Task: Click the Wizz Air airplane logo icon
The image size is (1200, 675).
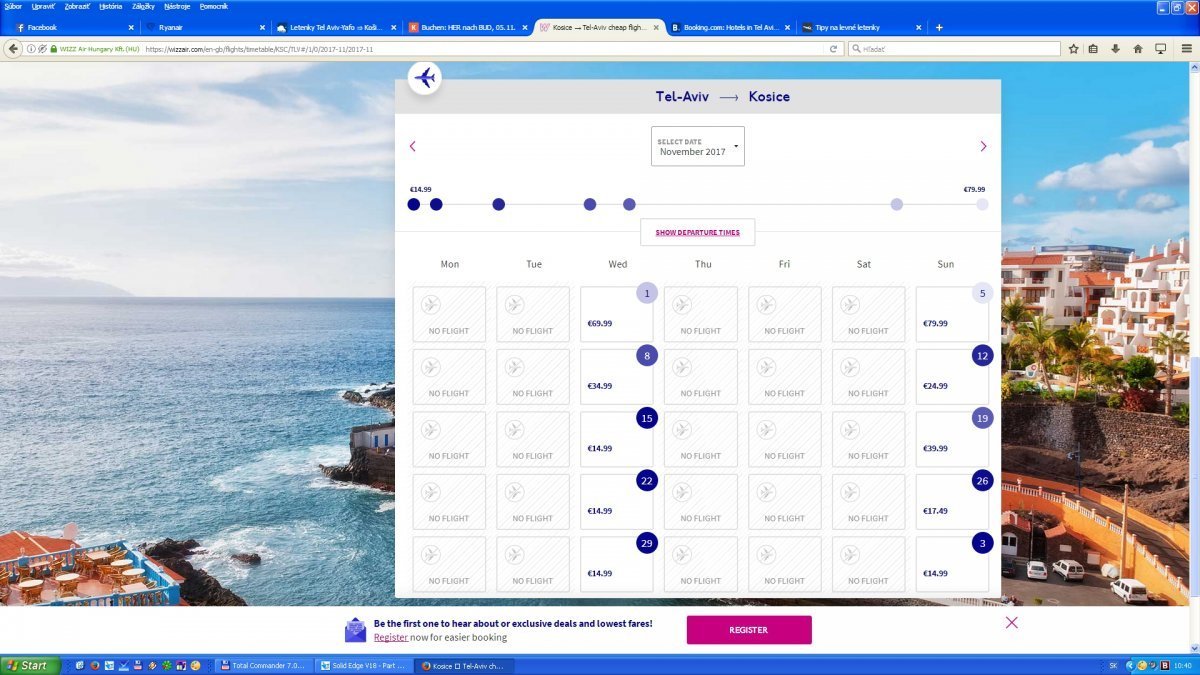Action: (x=425, y=78)
